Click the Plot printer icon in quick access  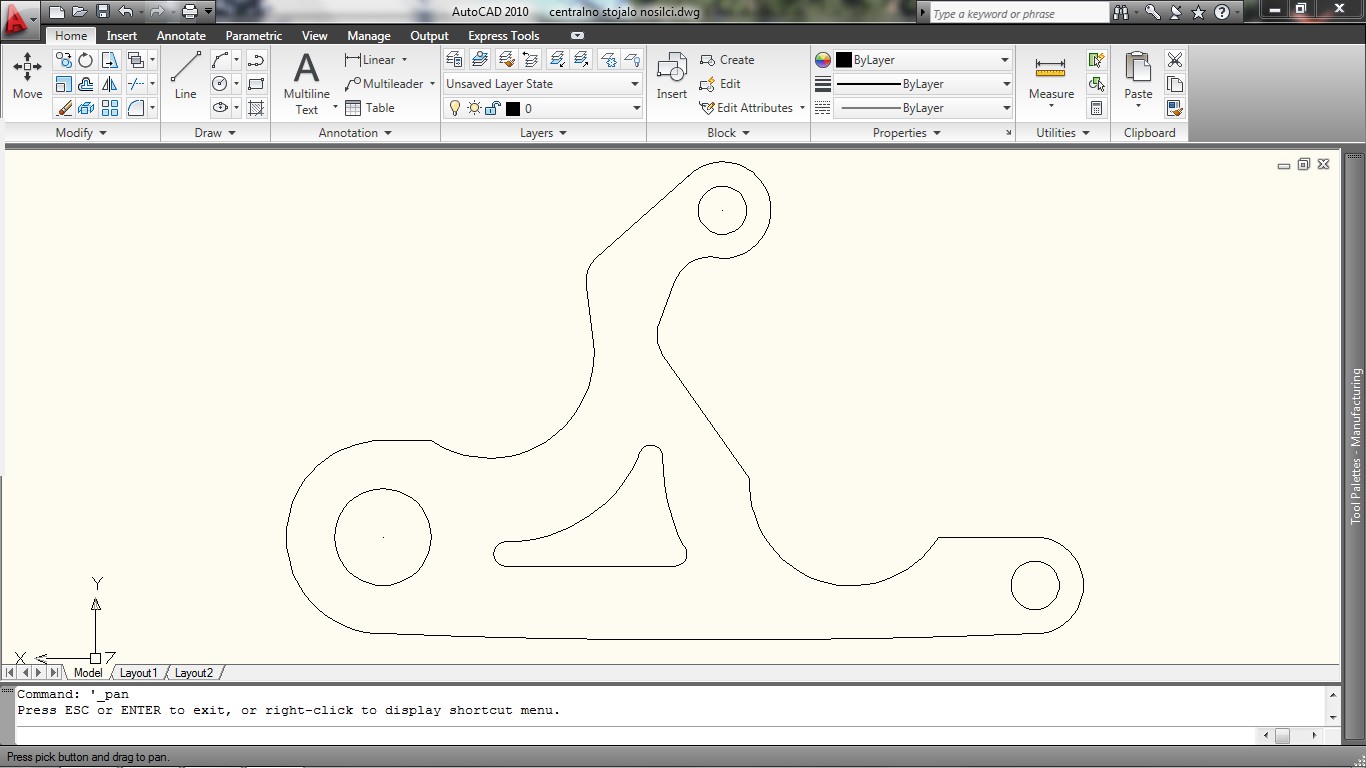[x=189, y=12]
